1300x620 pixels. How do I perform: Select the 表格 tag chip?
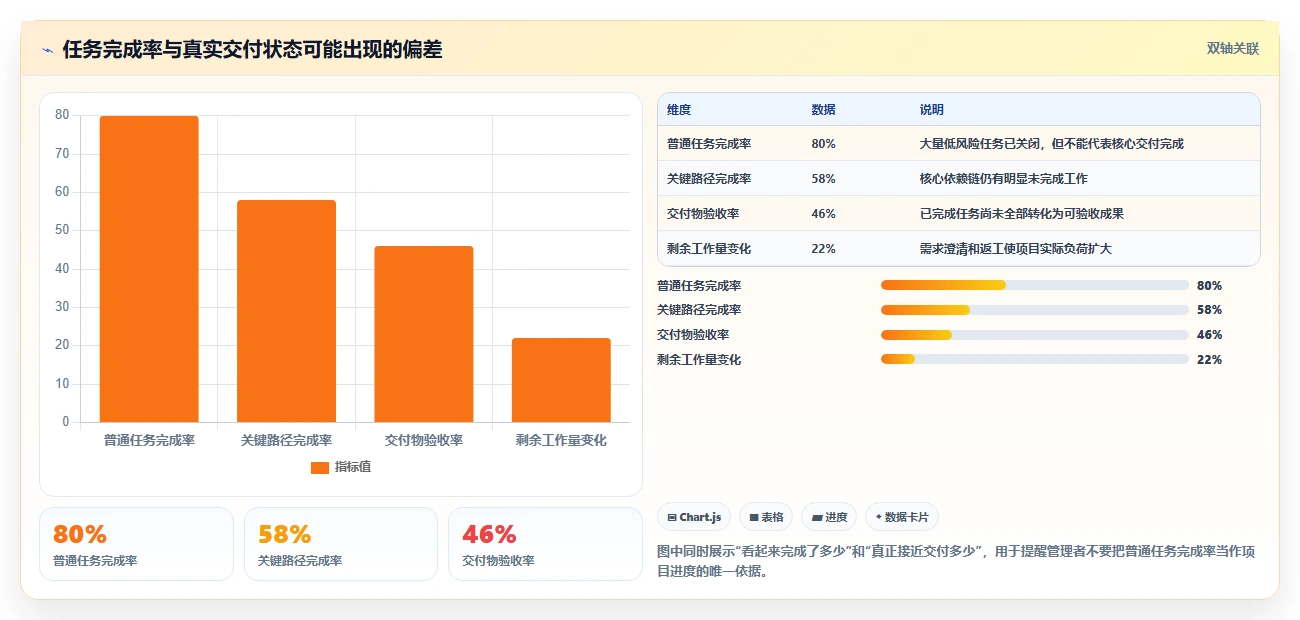coord(766,517)
